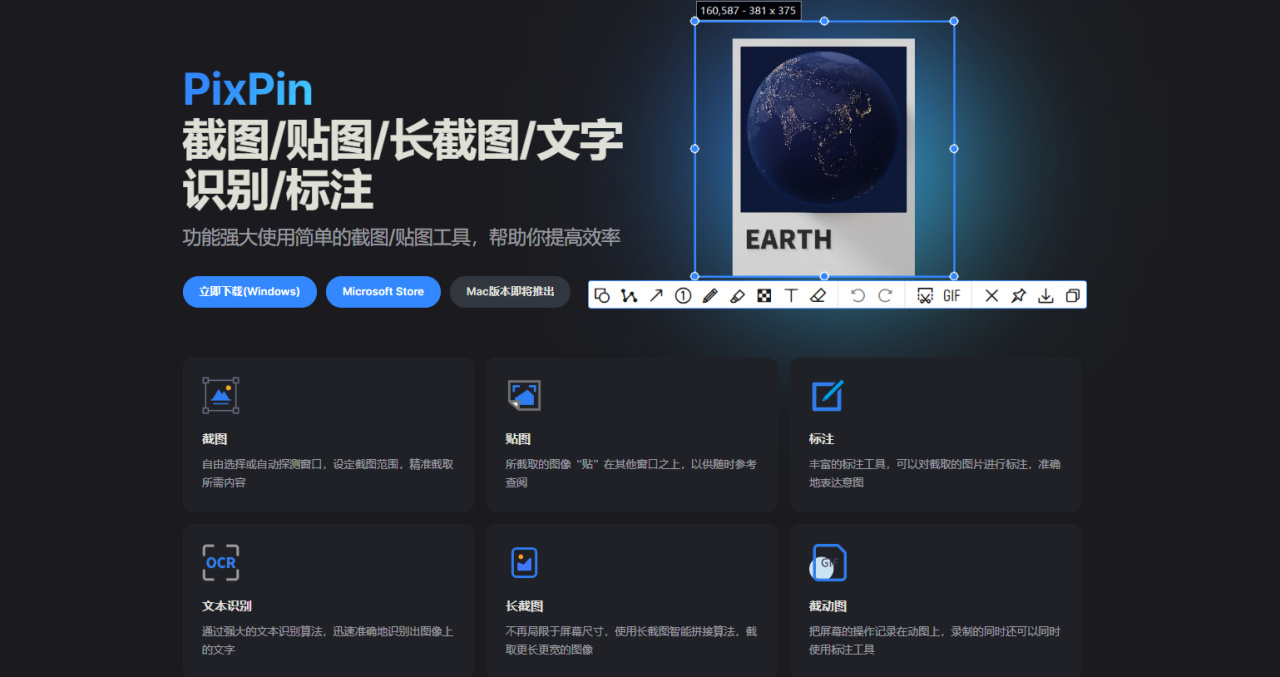This screenshot has width=1280, height=677.
Task: Click the 文本识别 card title
Action: pyautogui.click(x=227, y=606)
